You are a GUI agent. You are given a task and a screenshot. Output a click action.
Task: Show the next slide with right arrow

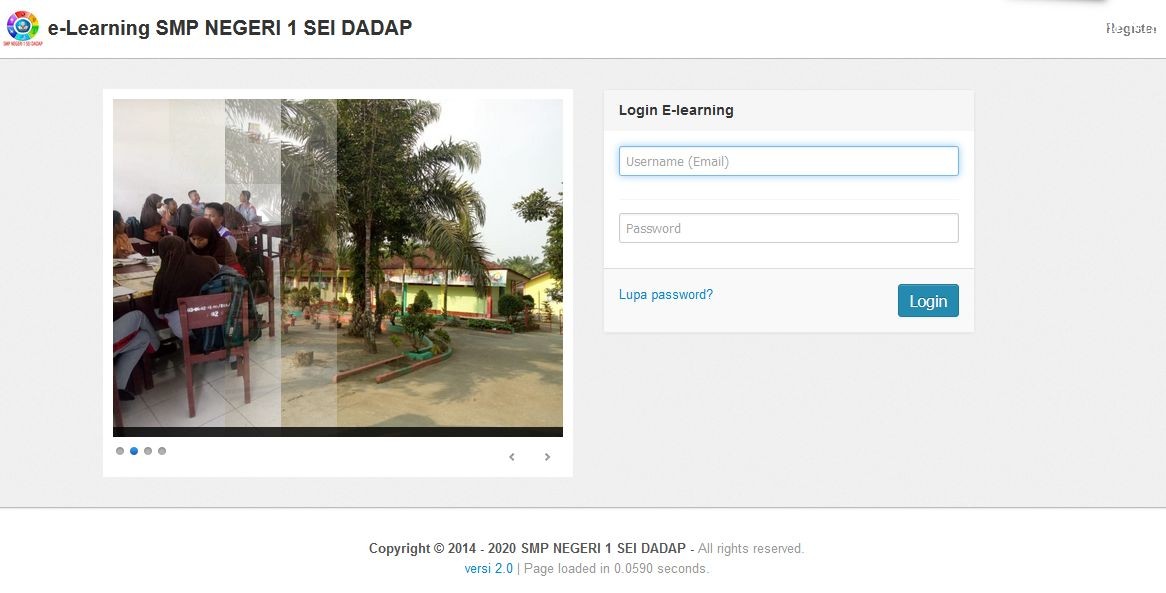(547, 457)
